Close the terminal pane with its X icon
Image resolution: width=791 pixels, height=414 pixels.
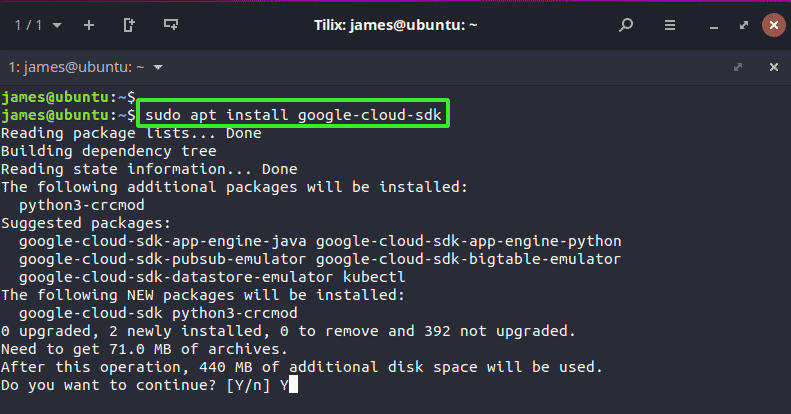click(774, 67)
